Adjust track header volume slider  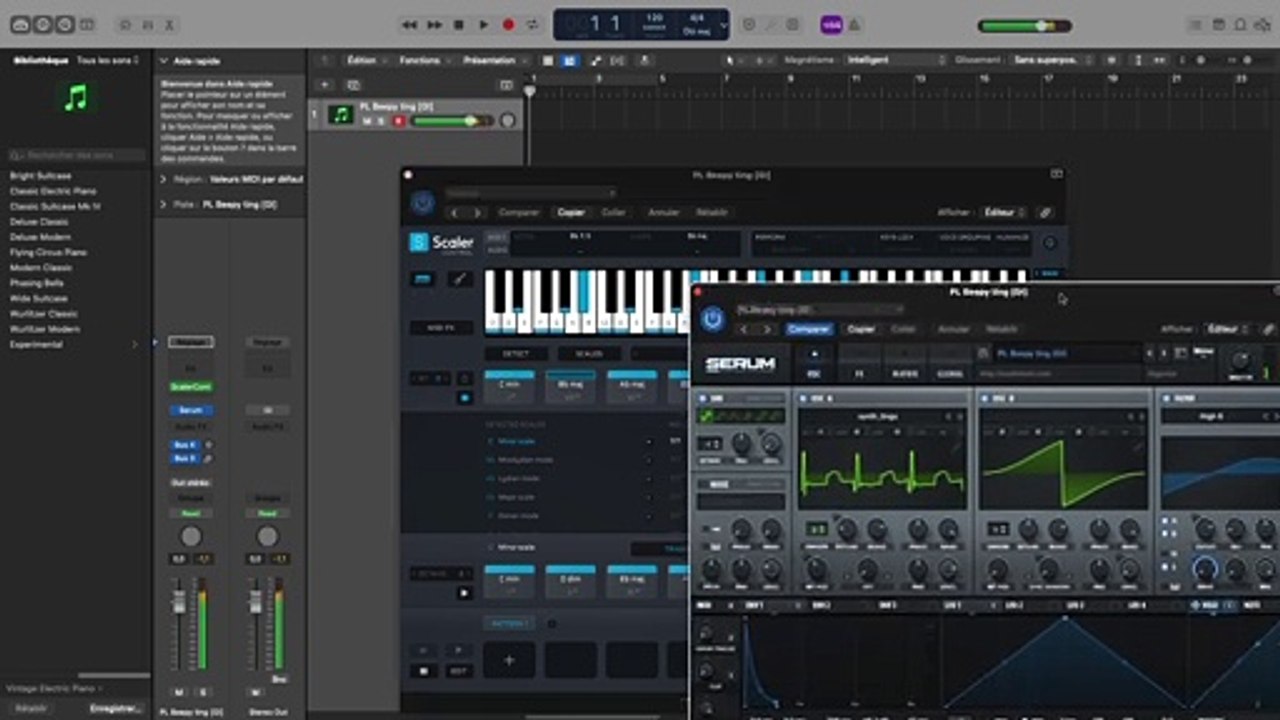[451, 121]
